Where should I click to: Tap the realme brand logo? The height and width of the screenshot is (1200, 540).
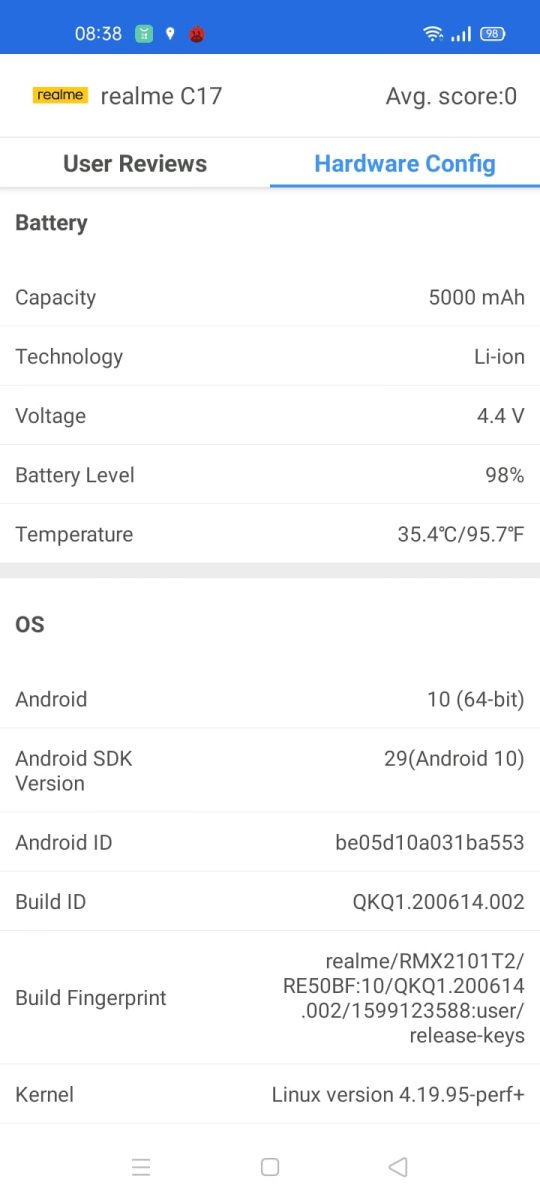click(60, 96)
